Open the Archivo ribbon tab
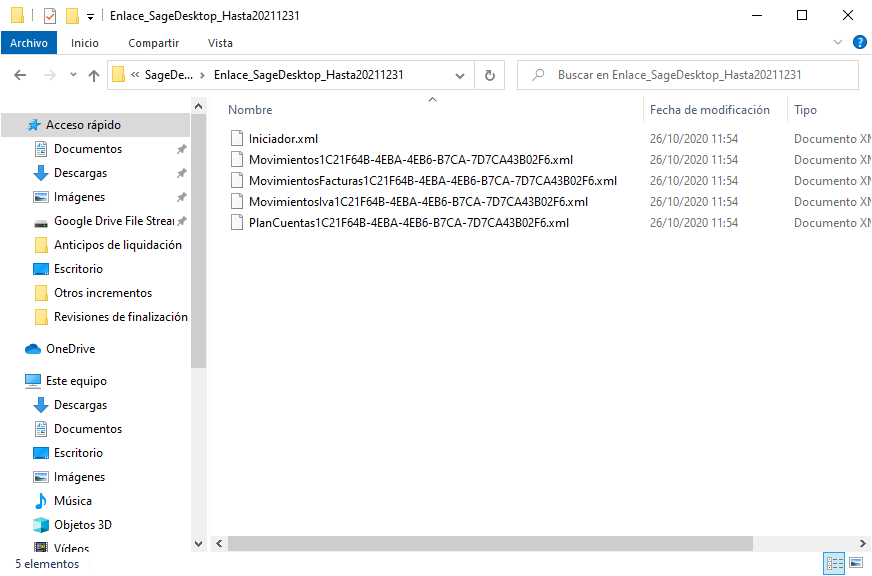The width and height of the screenshot is (872, 576). click(29, 43)
